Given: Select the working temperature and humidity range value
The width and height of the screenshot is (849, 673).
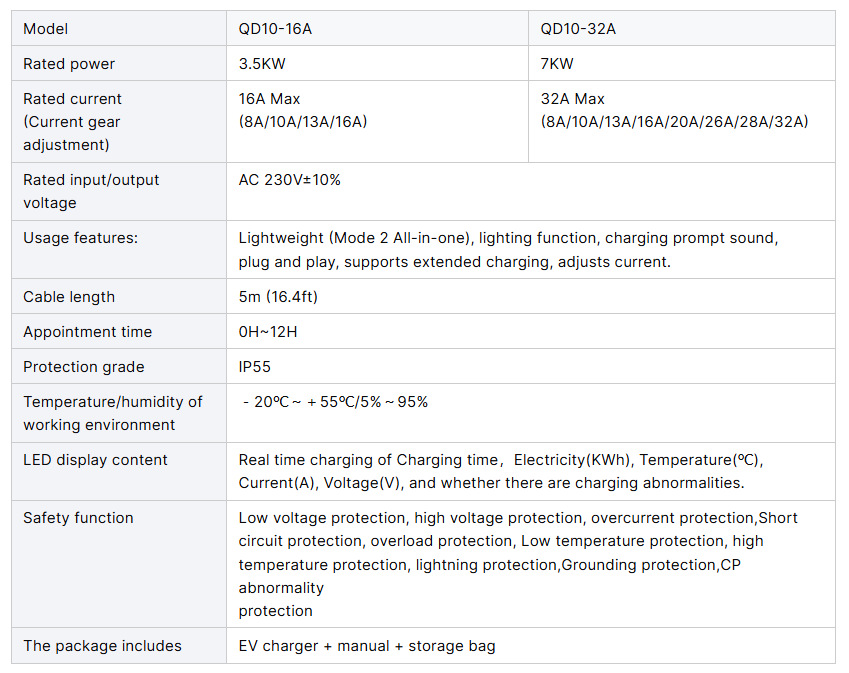Looking at the screenshot, I should [x=336, y=402].
